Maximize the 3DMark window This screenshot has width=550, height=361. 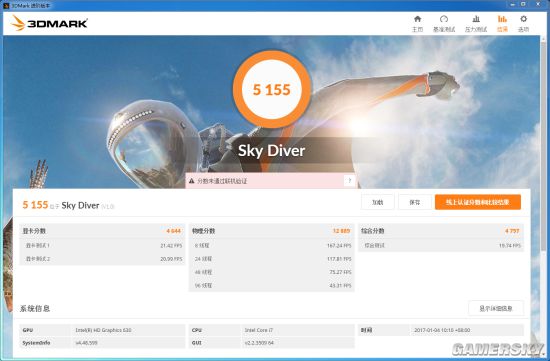523,4
